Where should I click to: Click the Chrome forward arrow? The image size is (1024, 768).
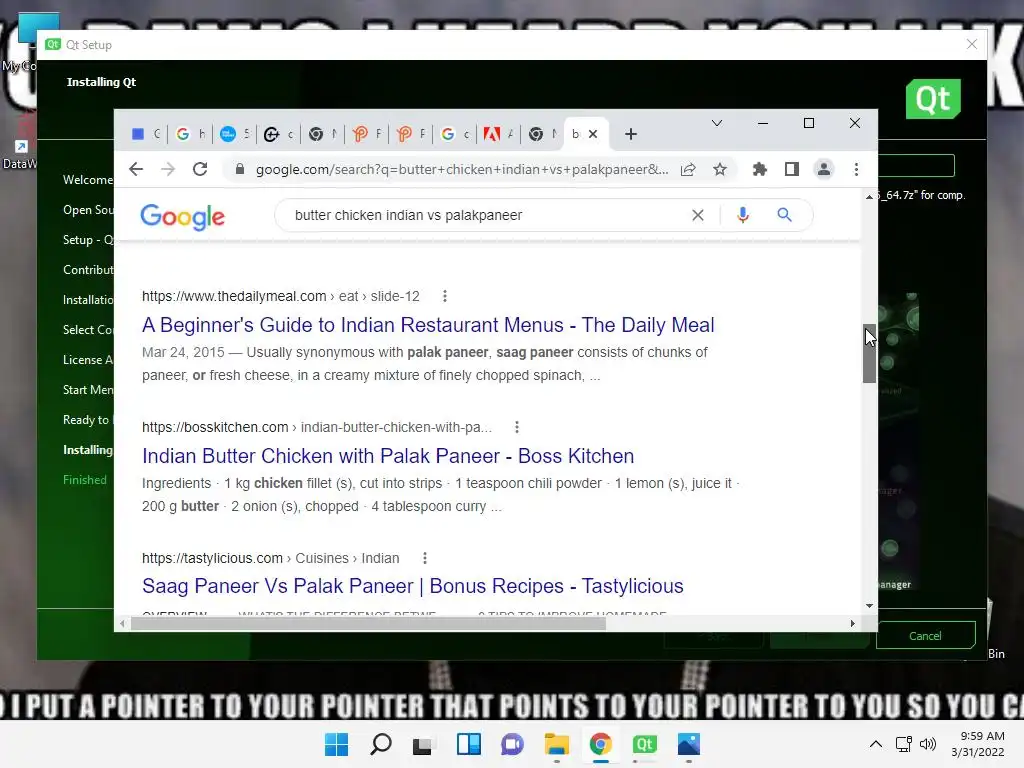click(x=168, y=169)
